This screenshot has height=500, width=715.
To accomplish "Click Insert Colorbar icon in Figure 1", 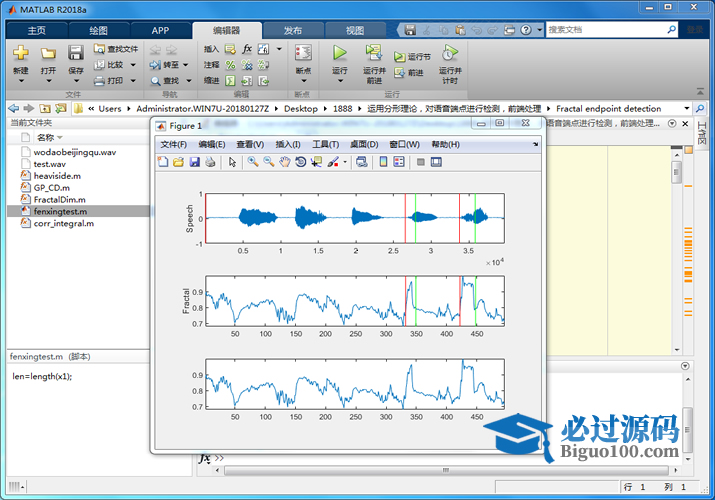I will tap(383, 162).
